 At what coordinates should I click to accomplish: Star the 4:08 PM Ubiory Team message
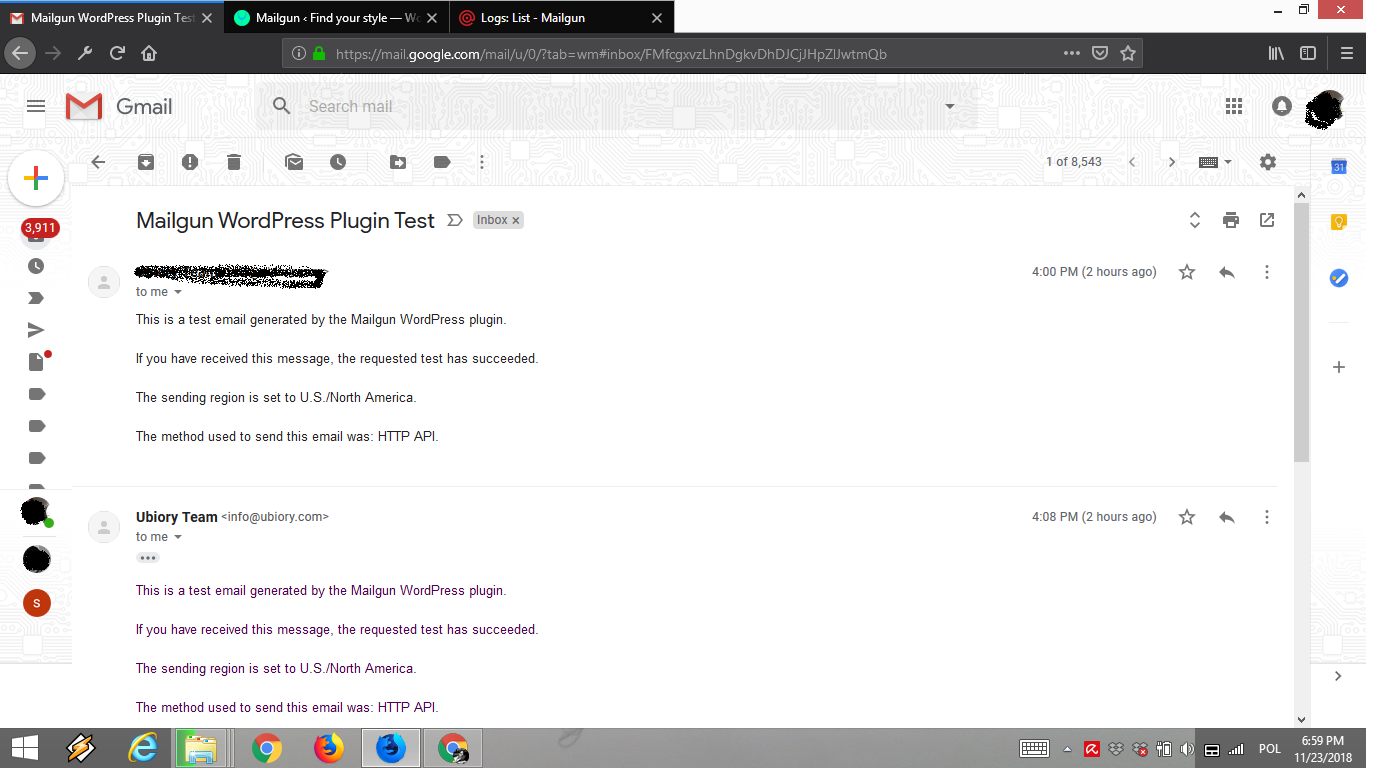coord(1187,517)
